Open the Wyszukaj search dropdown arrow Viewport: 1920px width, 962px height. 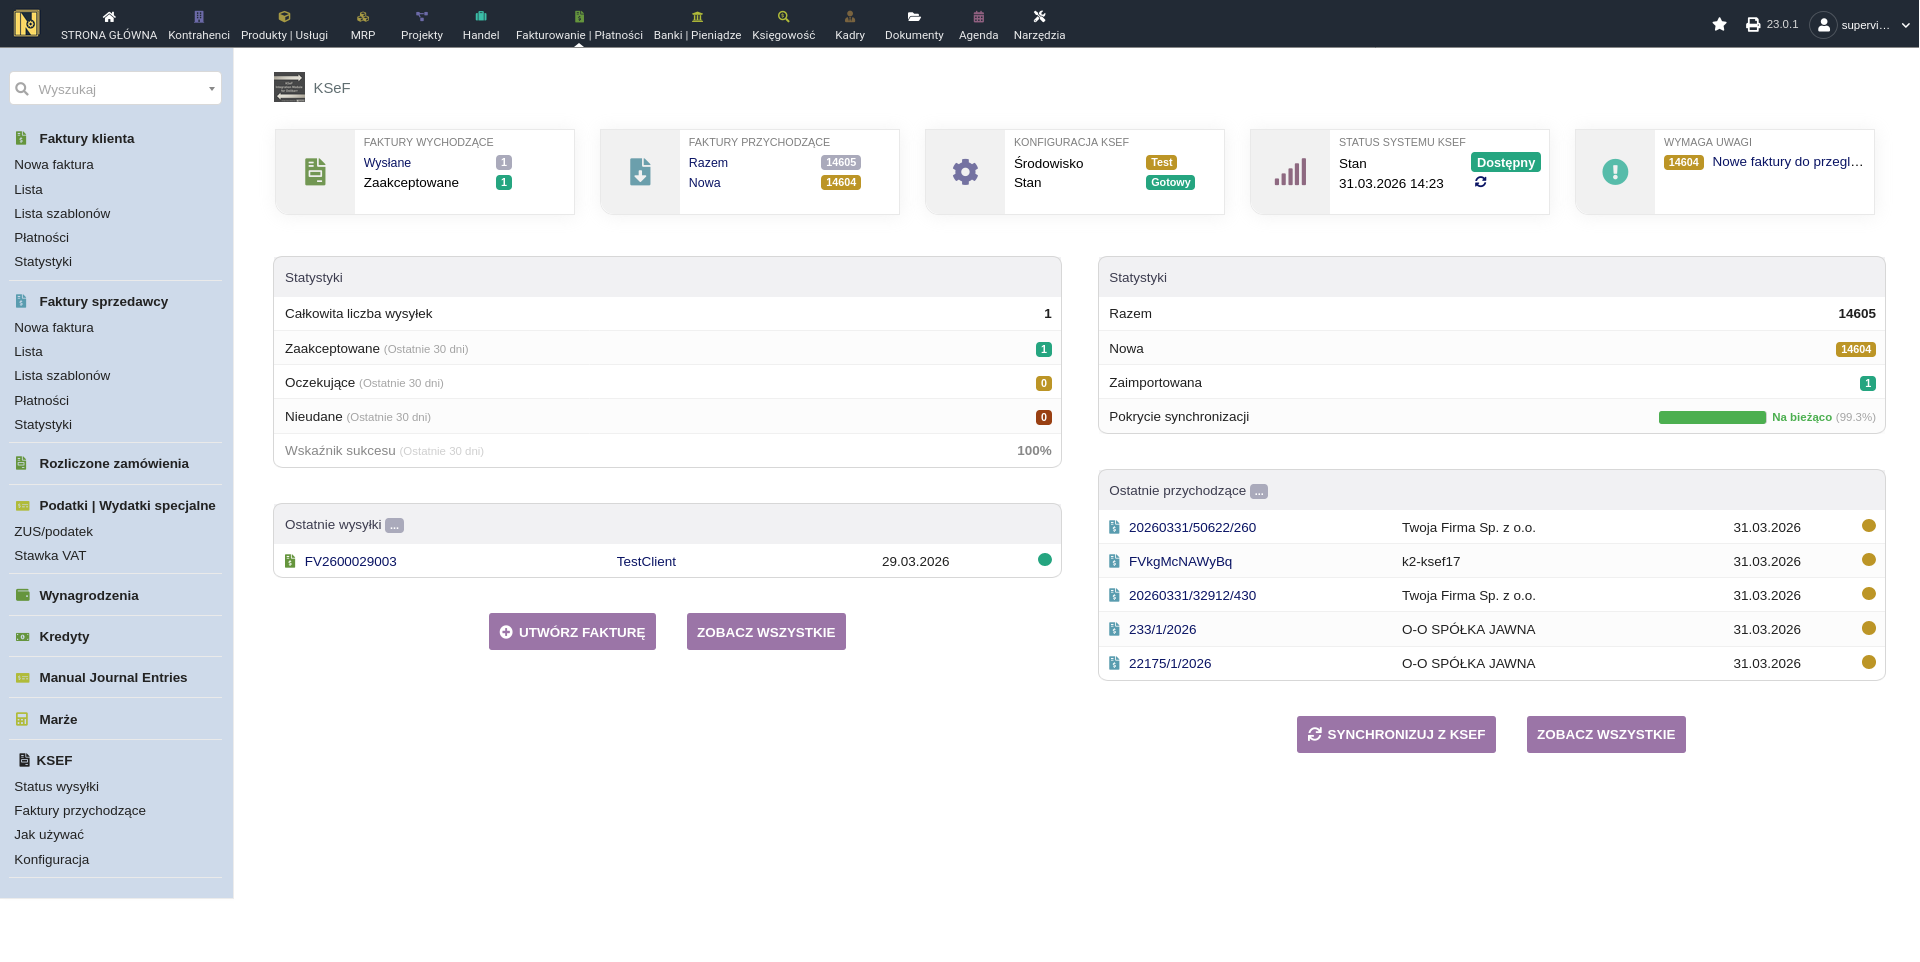pos(211,89)
